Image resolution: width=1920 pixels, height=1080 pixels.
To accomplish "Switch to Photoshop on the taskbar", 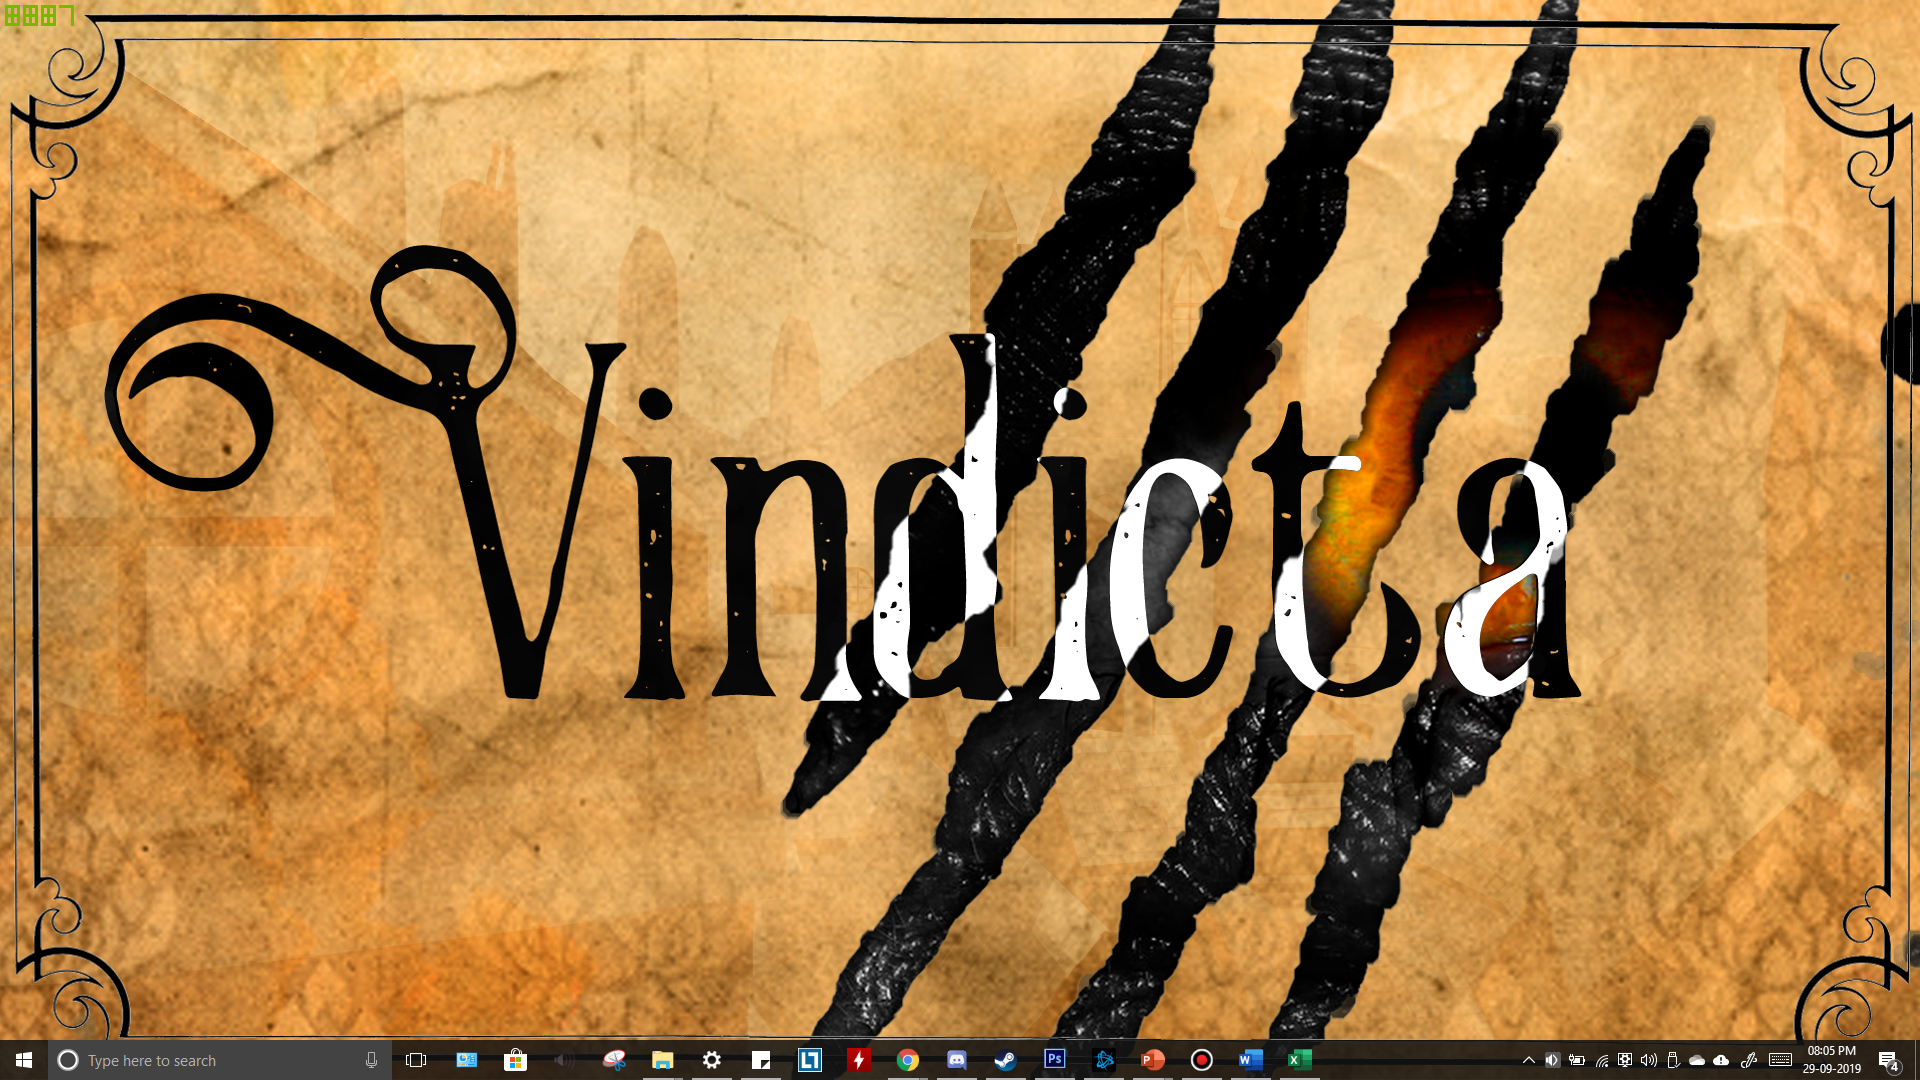I will pos(1054,1059).
